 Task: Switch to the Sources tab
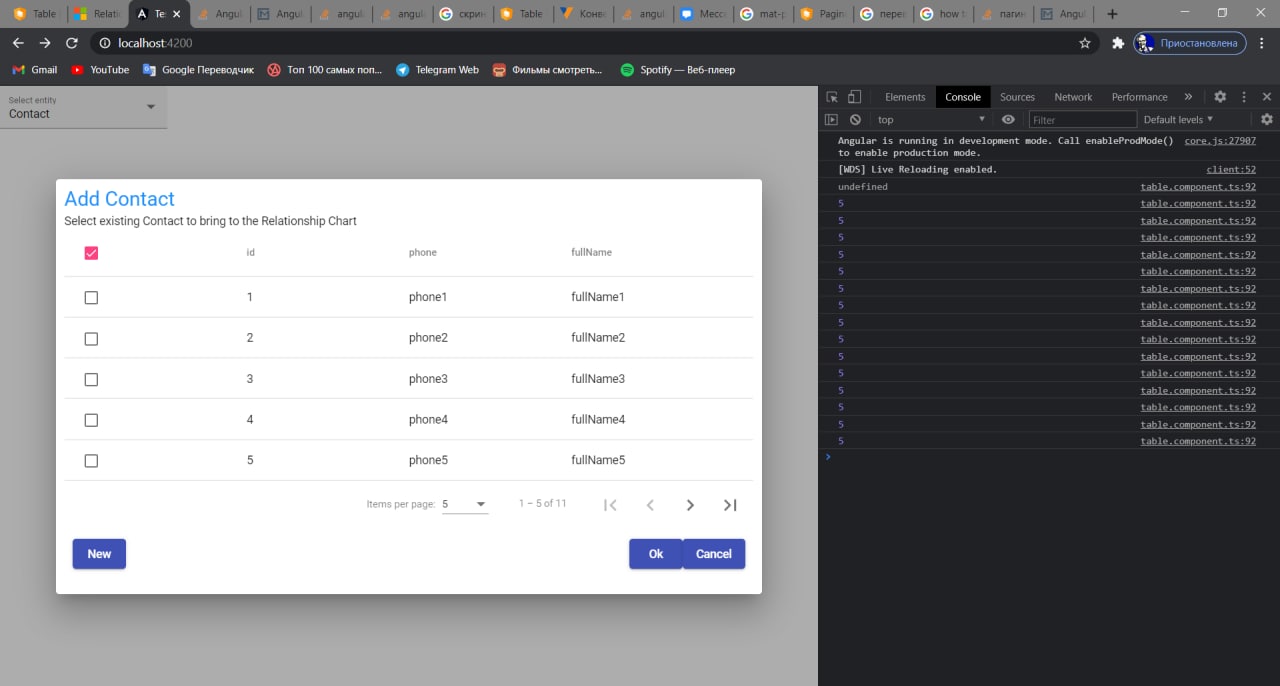pos(1017,97)
